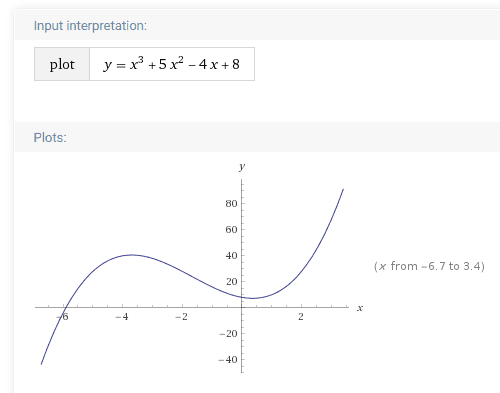Screen dimensions: 500x393
Task: Click the −4 tick label on x axis
Action: click(x=122, y=316)
